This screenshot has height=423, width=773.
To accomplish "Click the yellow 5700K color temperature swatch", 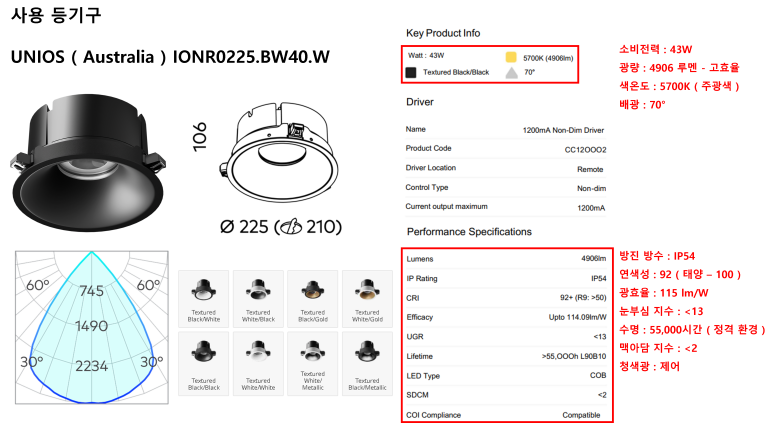I will click(x=511, y=57).
